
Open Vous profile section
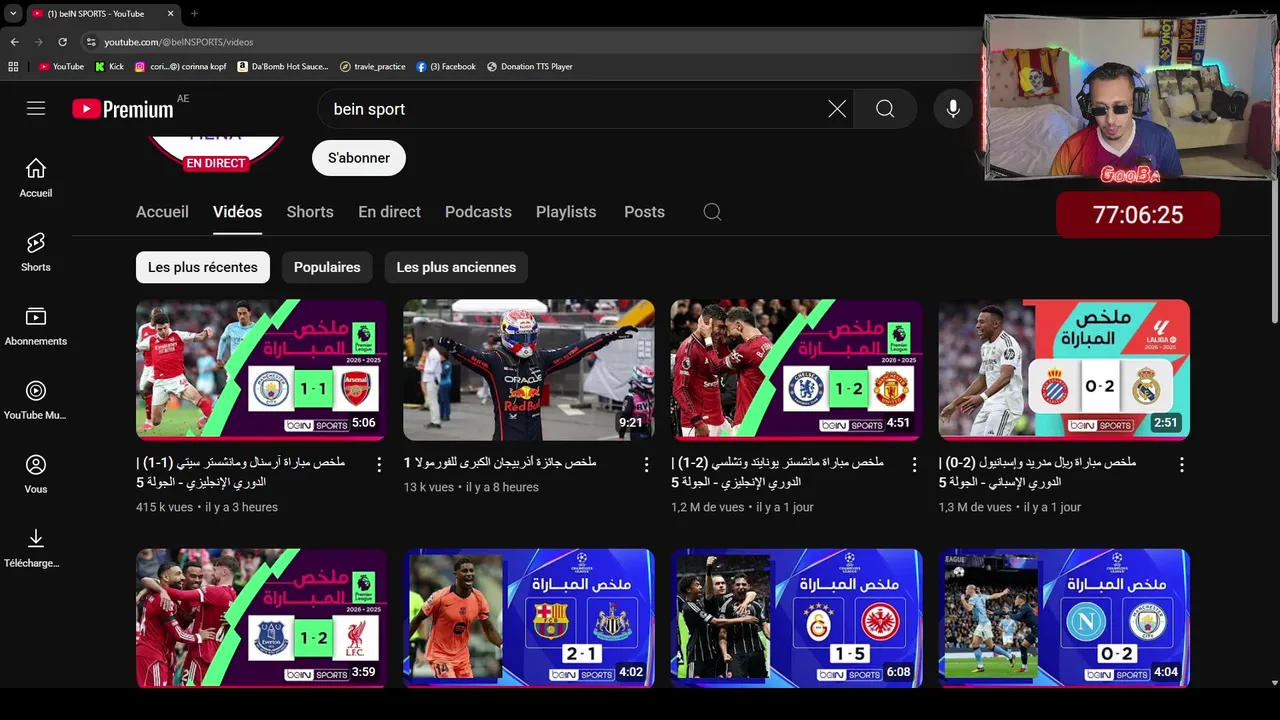36,474
